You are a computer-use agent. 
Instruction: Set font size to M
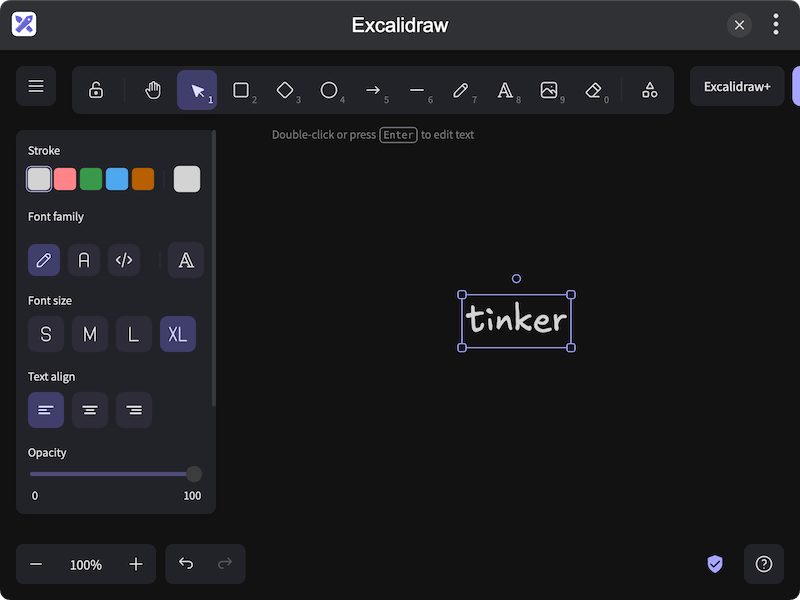pos(90,334)
